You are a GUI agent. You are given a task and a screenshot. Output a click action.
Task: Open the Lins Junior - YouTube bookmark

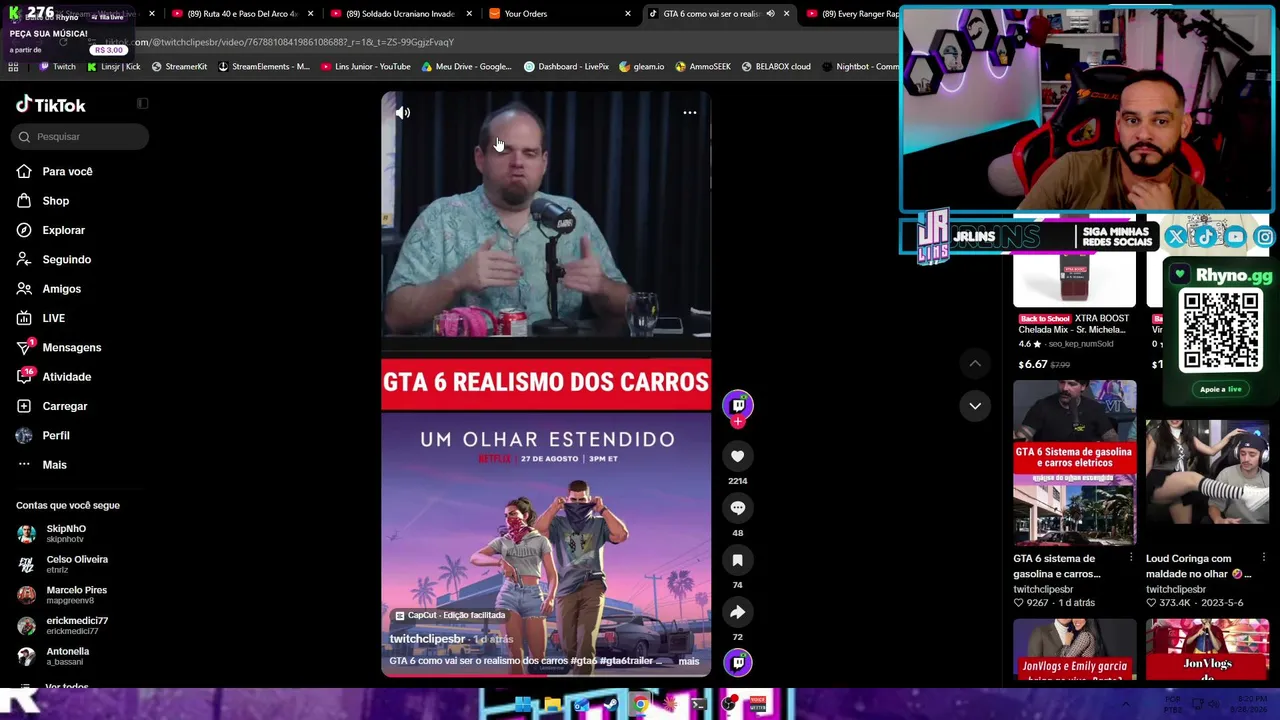[365, 67]
